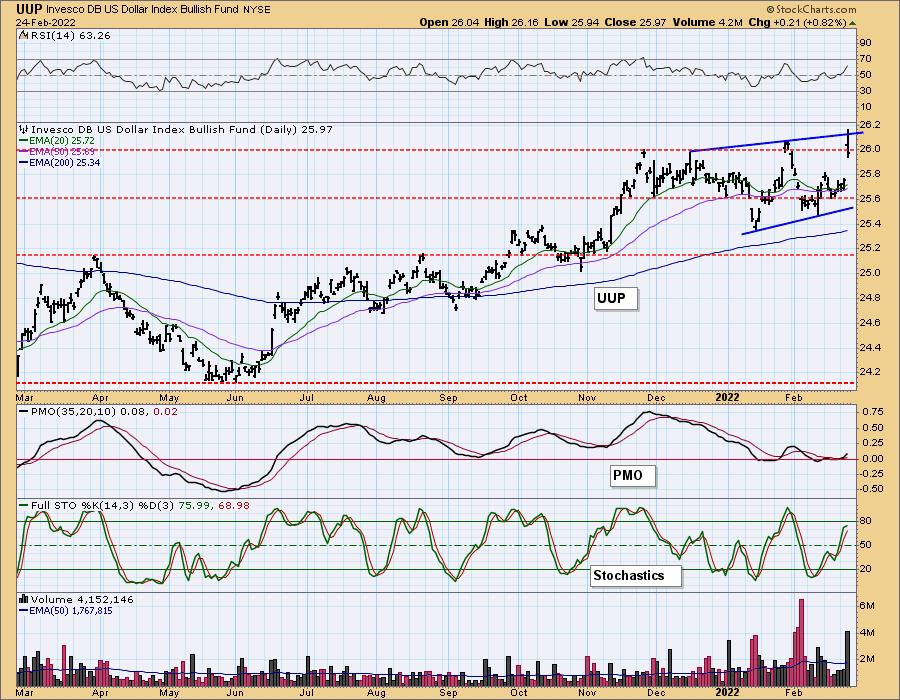Click the PMO annotation box
Image resolution: width=900 pixels, height=700 pixels.
tap(633, 476)
